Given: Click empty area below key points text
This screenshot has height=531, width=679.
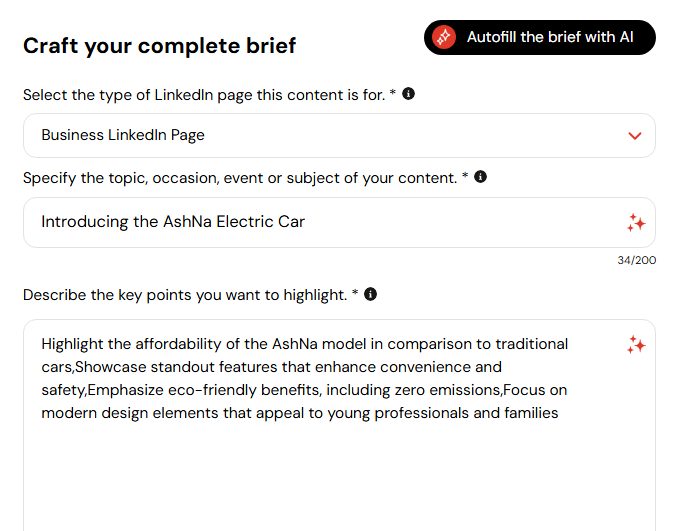Looking at the screenshot, I should 339,476.
